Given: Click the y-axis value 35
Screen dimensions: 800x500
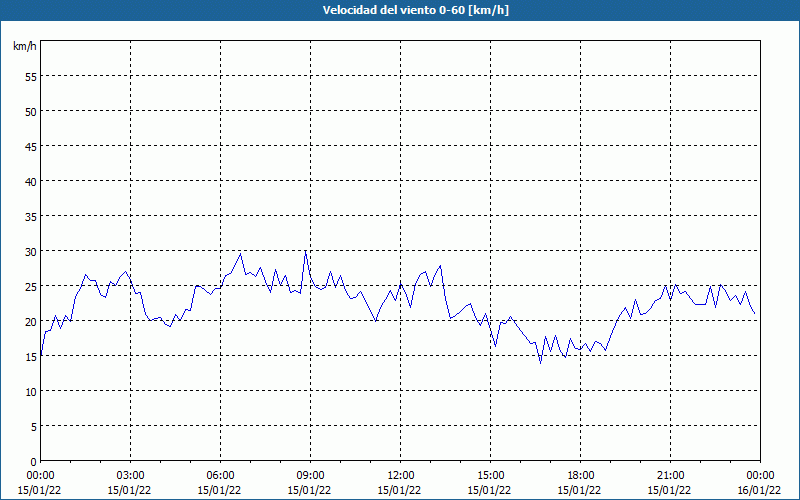Looking at the screenshot, I should point(31,216).
